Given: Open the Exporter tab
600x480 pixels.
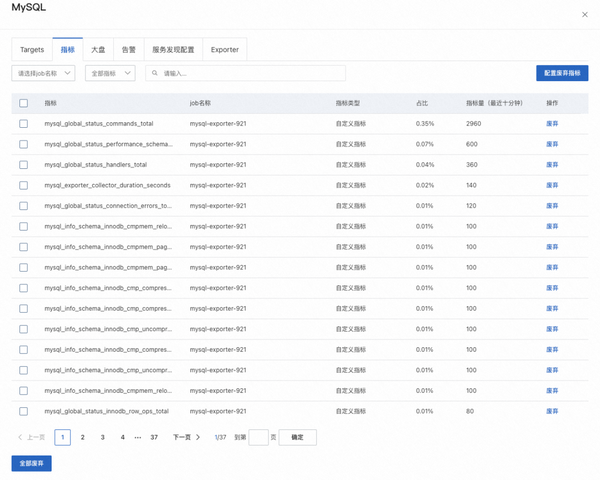Looking at the screenshot, I should pos(225,50).
